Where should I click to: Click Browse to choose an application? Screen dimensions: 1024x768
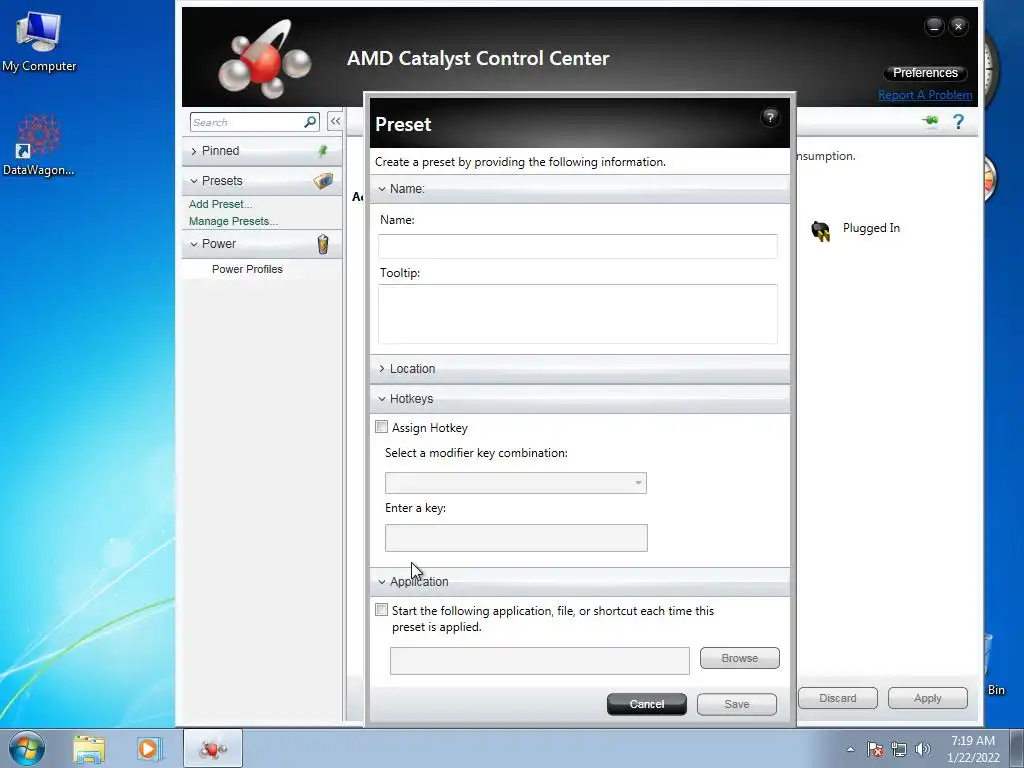(x=739, y=658)
